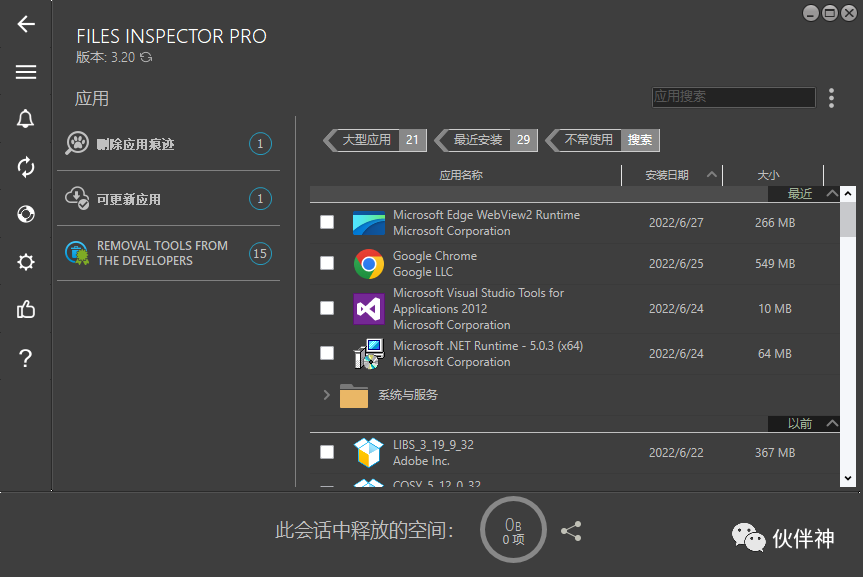Open the help question mark icon
The image size is (863, 577).
click(x=25, y=358)
